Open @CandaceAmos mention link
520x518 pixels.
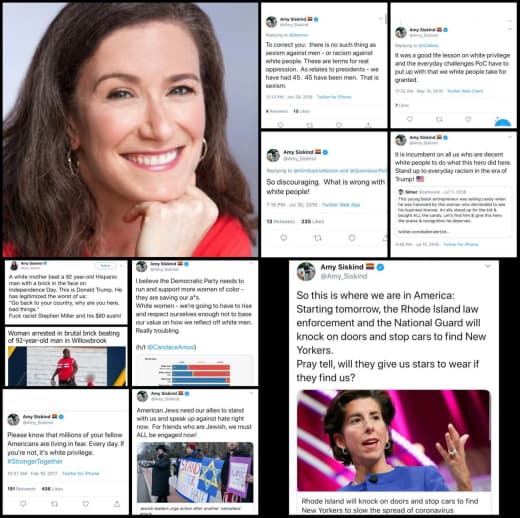171,347
